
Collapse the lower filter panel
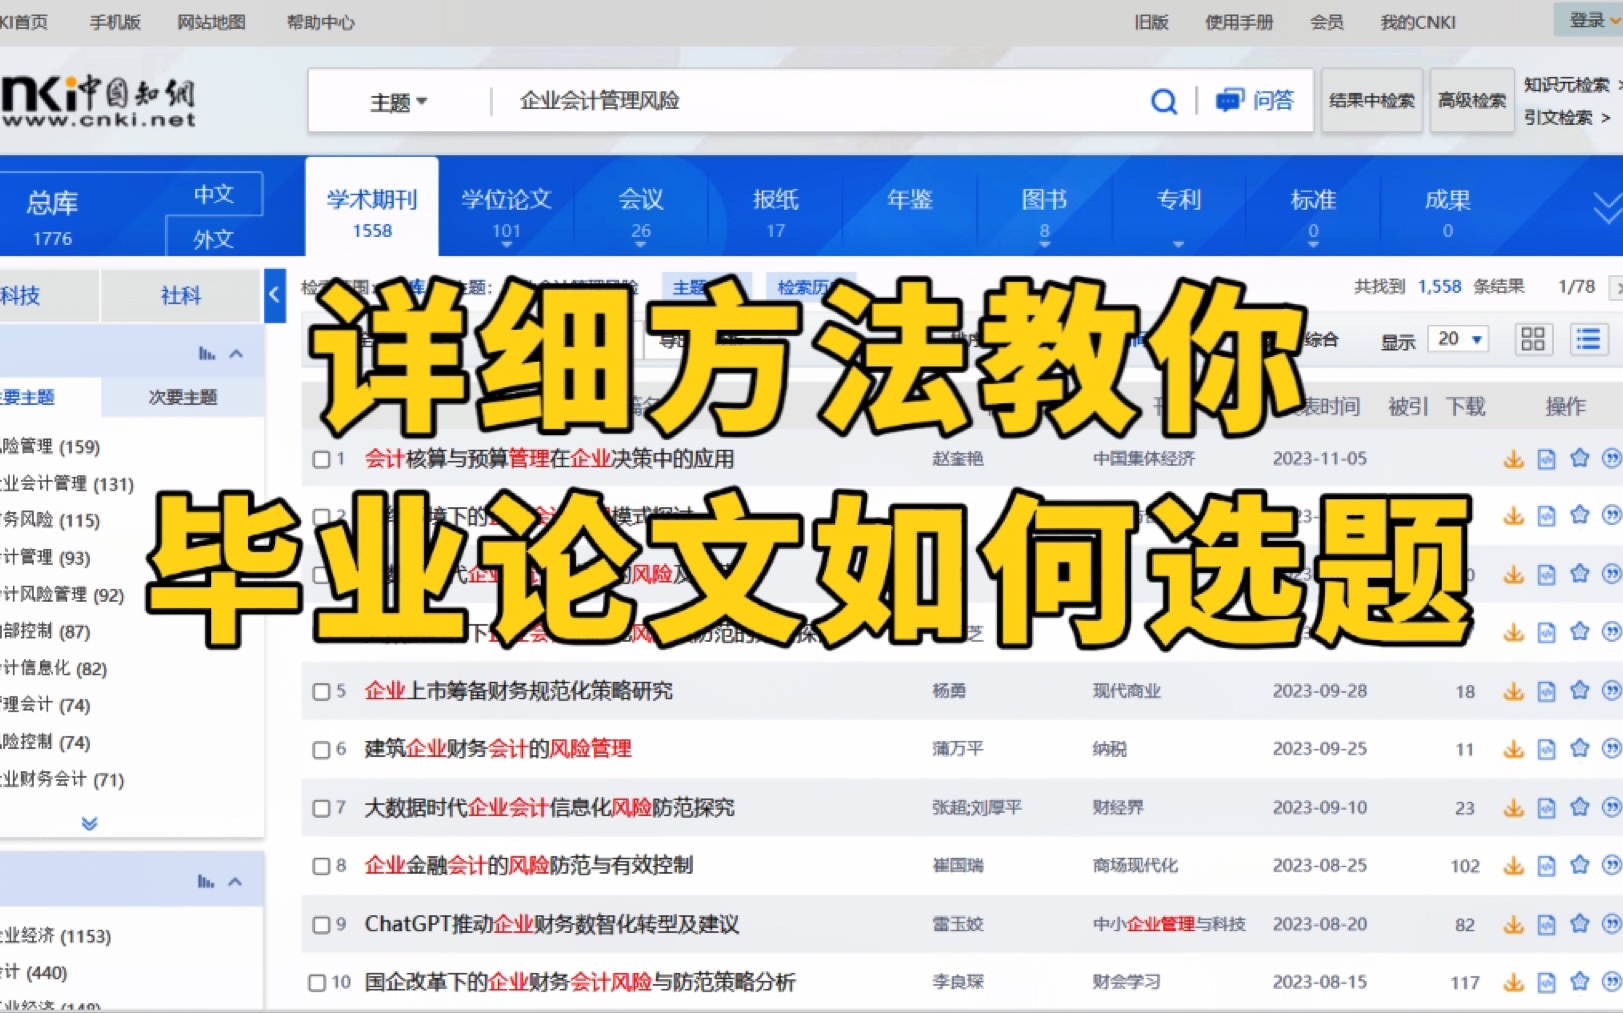coord(236,881)
